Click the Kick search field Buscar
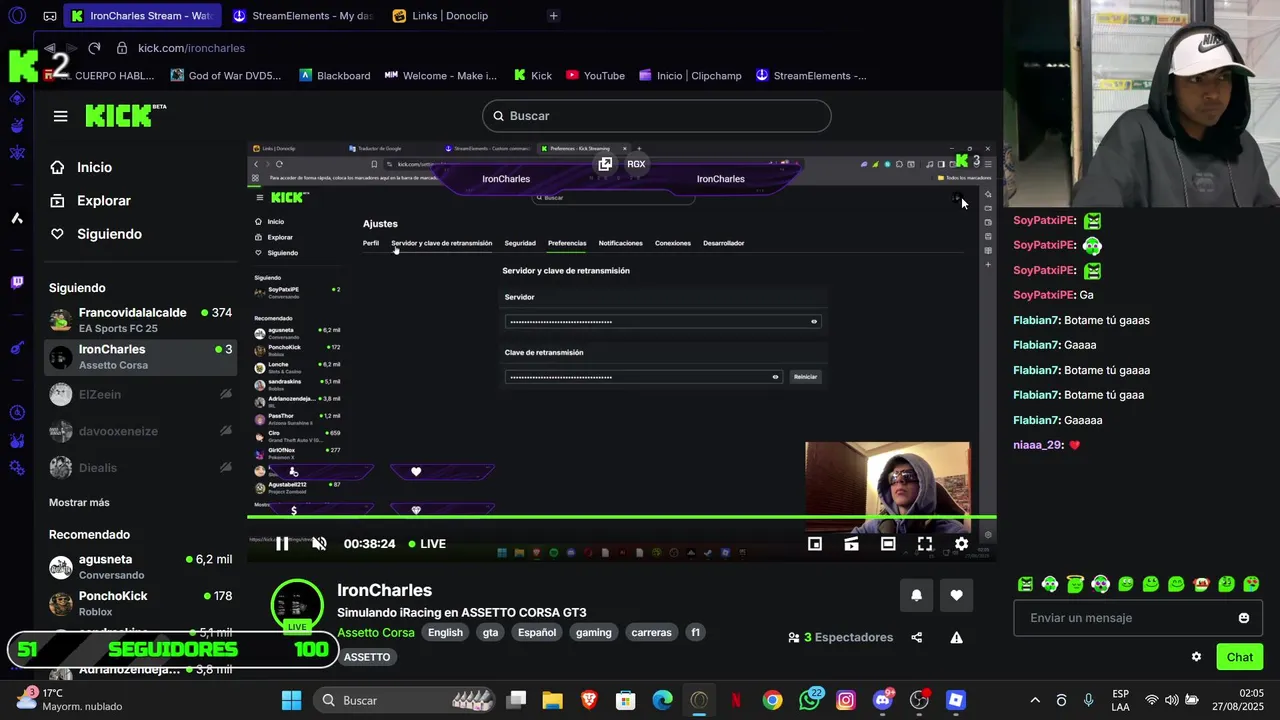This screenshot has width=1280, height=720. pos(657,116)
